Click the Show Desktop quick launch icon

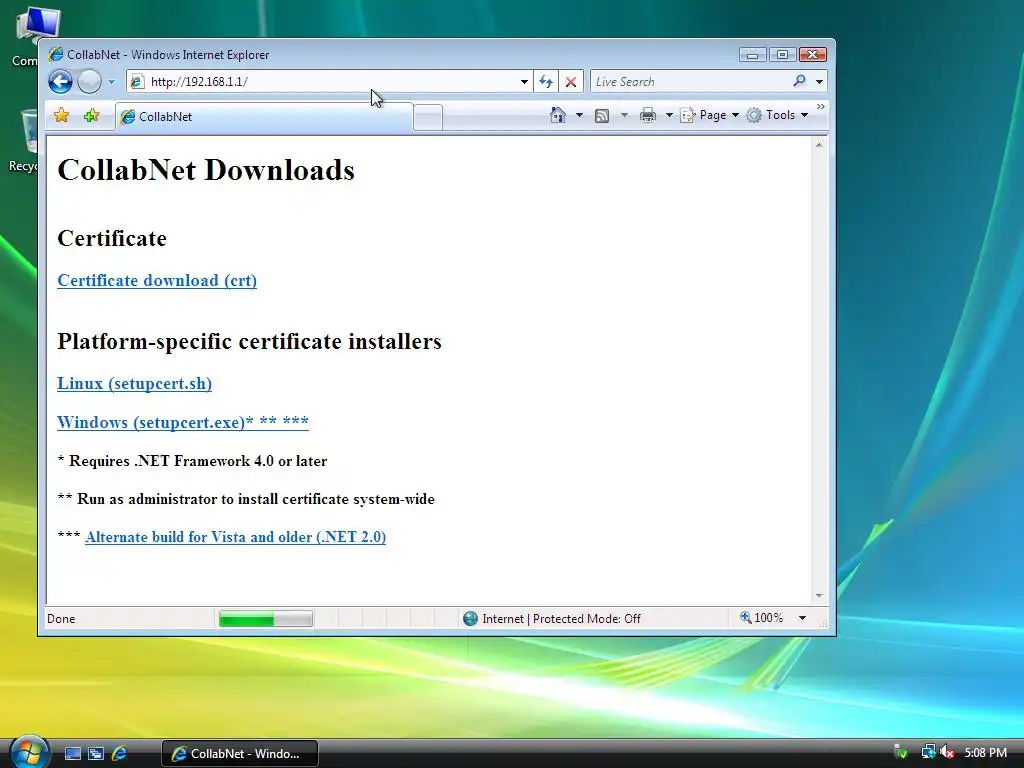pyautogui.click(x=72, y=754)
